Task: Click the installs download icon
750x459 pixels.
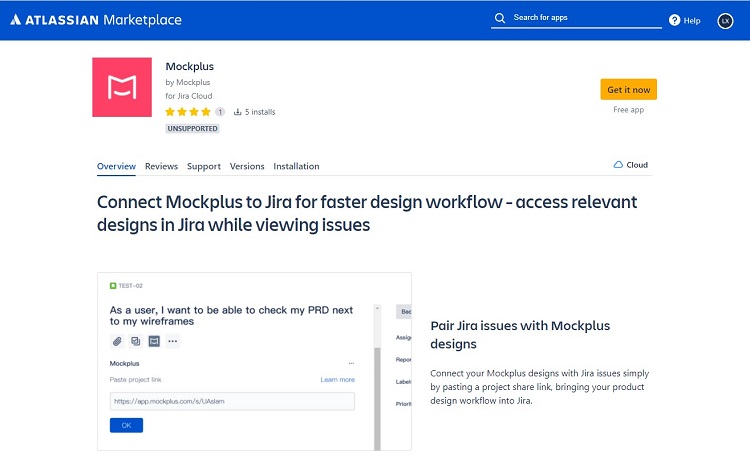Action: coord(237,112)
